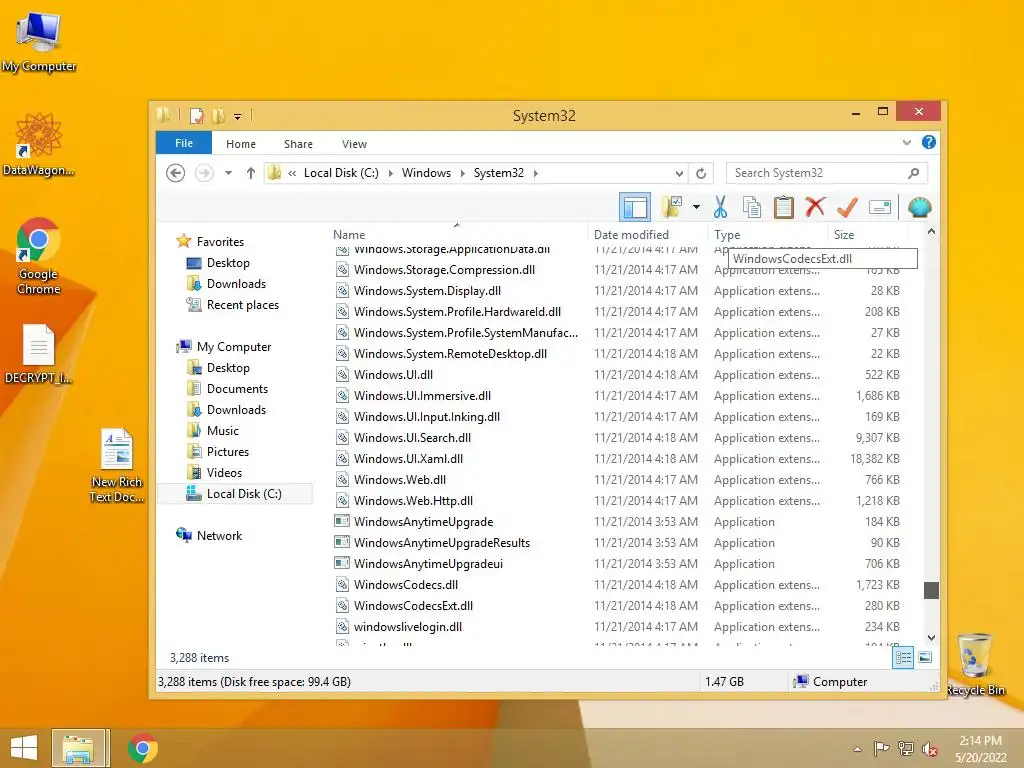Select windowslivelogin.dll file
The height and width of the screenshot is (768, 1024).
tap(408, 626)
